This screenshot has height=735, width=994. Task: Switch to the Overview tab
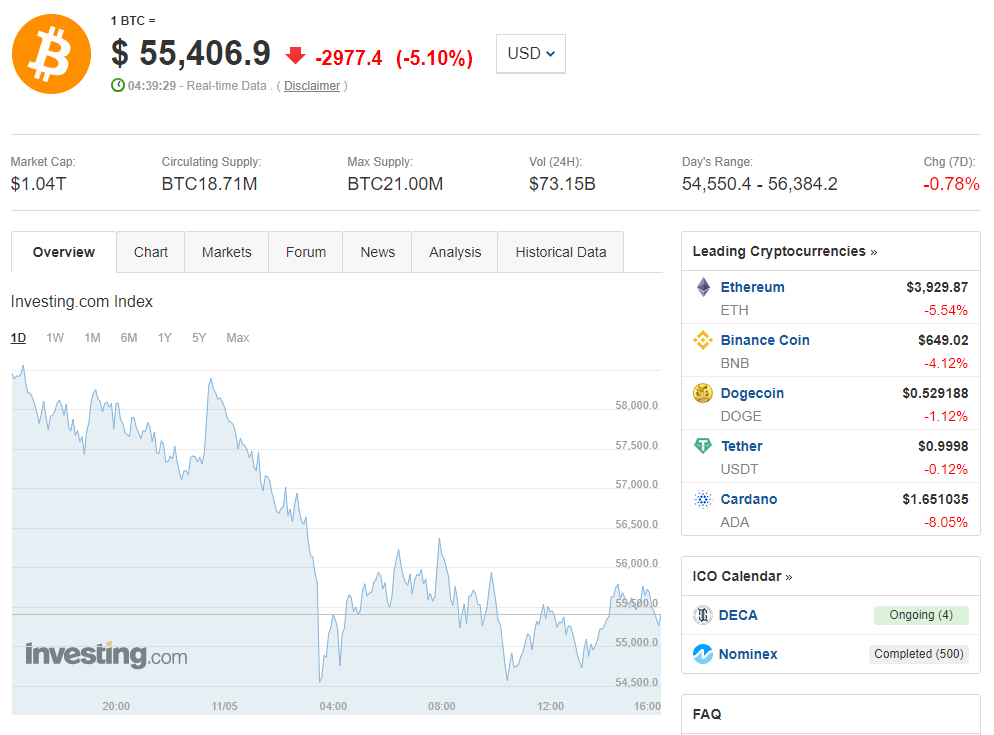click(x=63, y=252)
